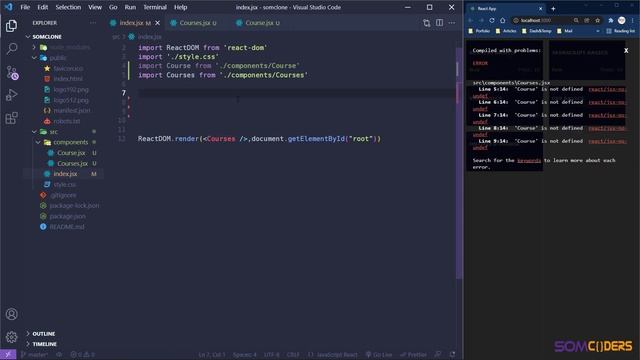Open a new browser tab
This screenshot has width=640, height=360.
[x=553, y=9]
